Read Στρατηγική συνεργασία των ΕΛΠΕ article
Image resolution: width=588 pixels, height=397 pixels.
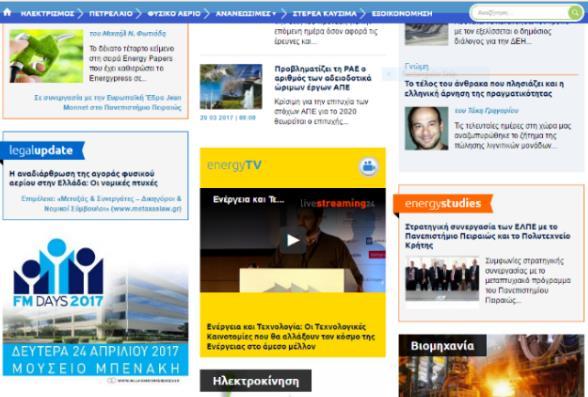488,236
